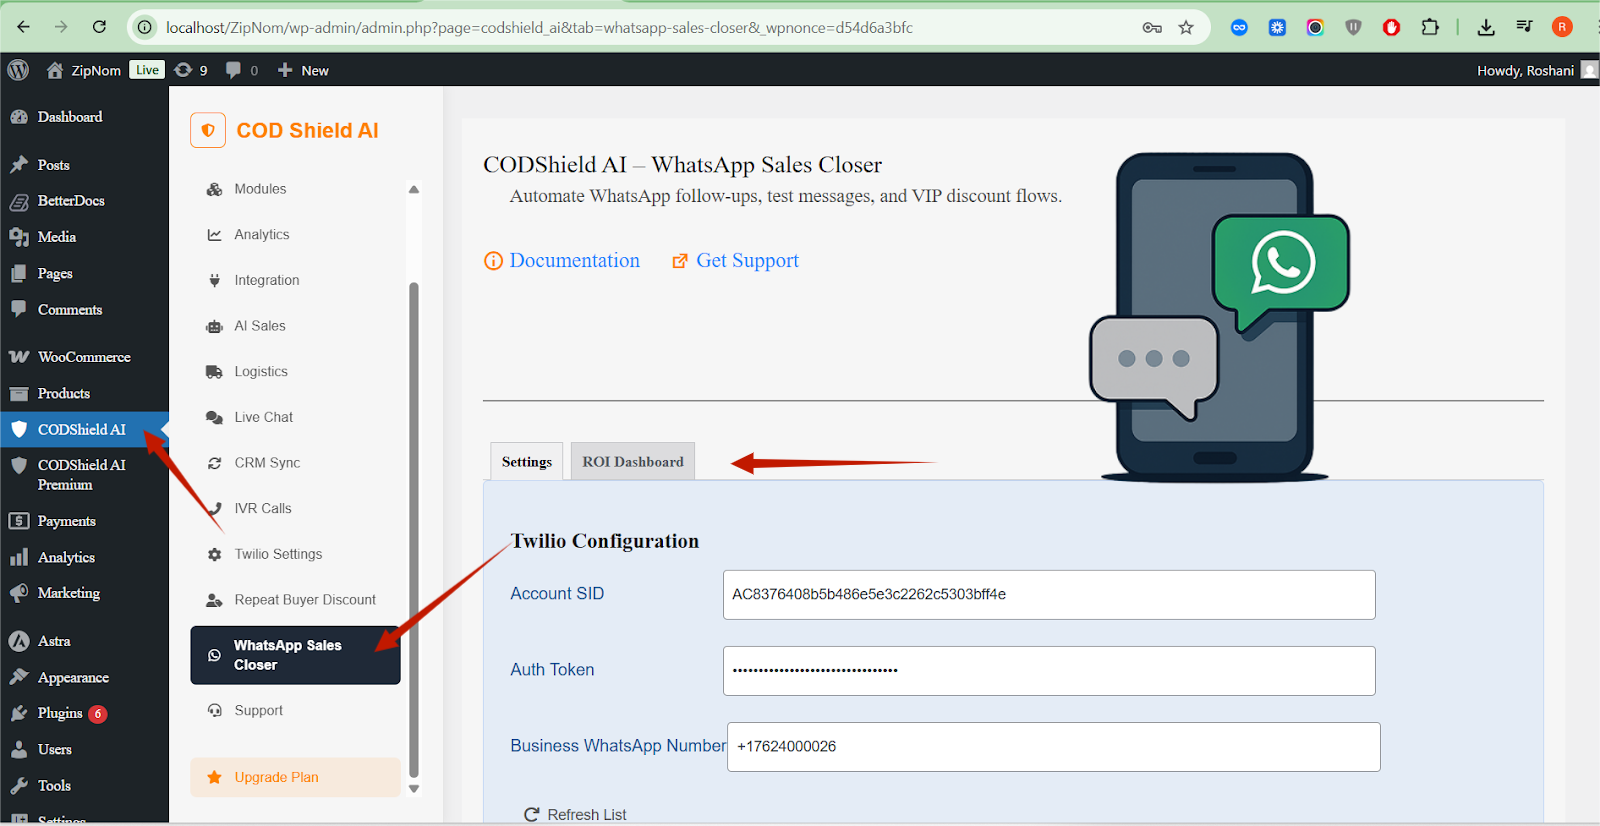Click the Upgrade Plan button
This screenshot has height=826, width=1600.
(x=295, y=777)
